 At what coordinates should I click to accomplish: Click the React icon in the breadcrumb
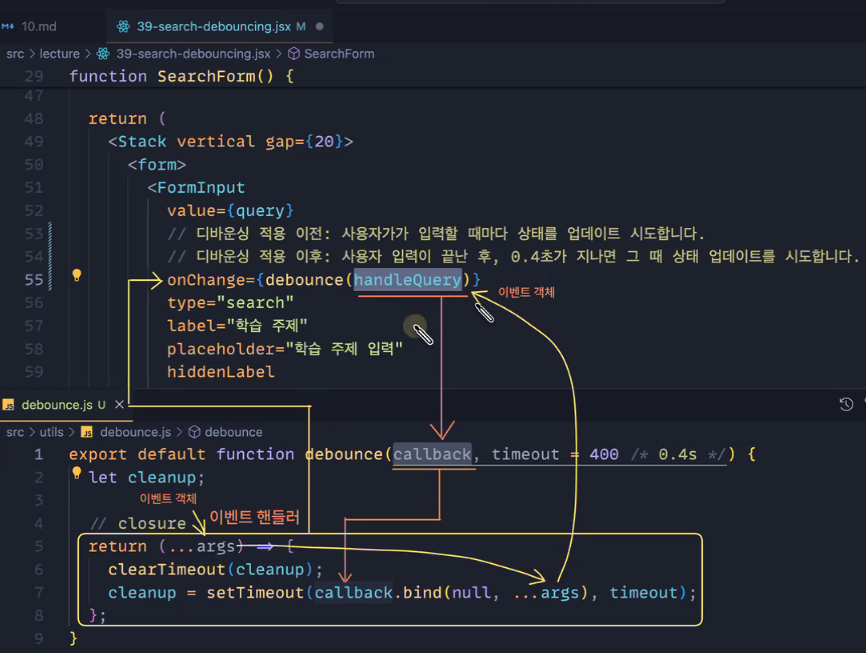point(103,54)
